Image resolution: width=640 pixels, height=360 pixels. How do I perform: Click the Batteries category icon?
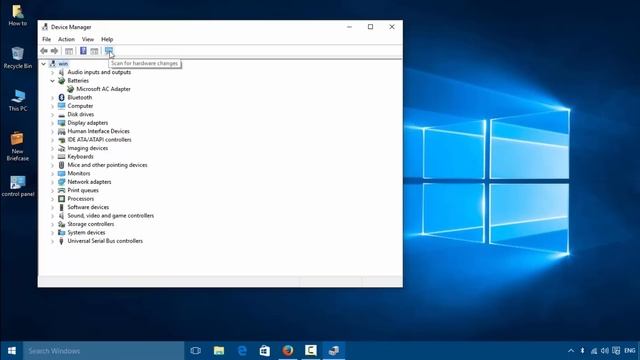point(62,80)
